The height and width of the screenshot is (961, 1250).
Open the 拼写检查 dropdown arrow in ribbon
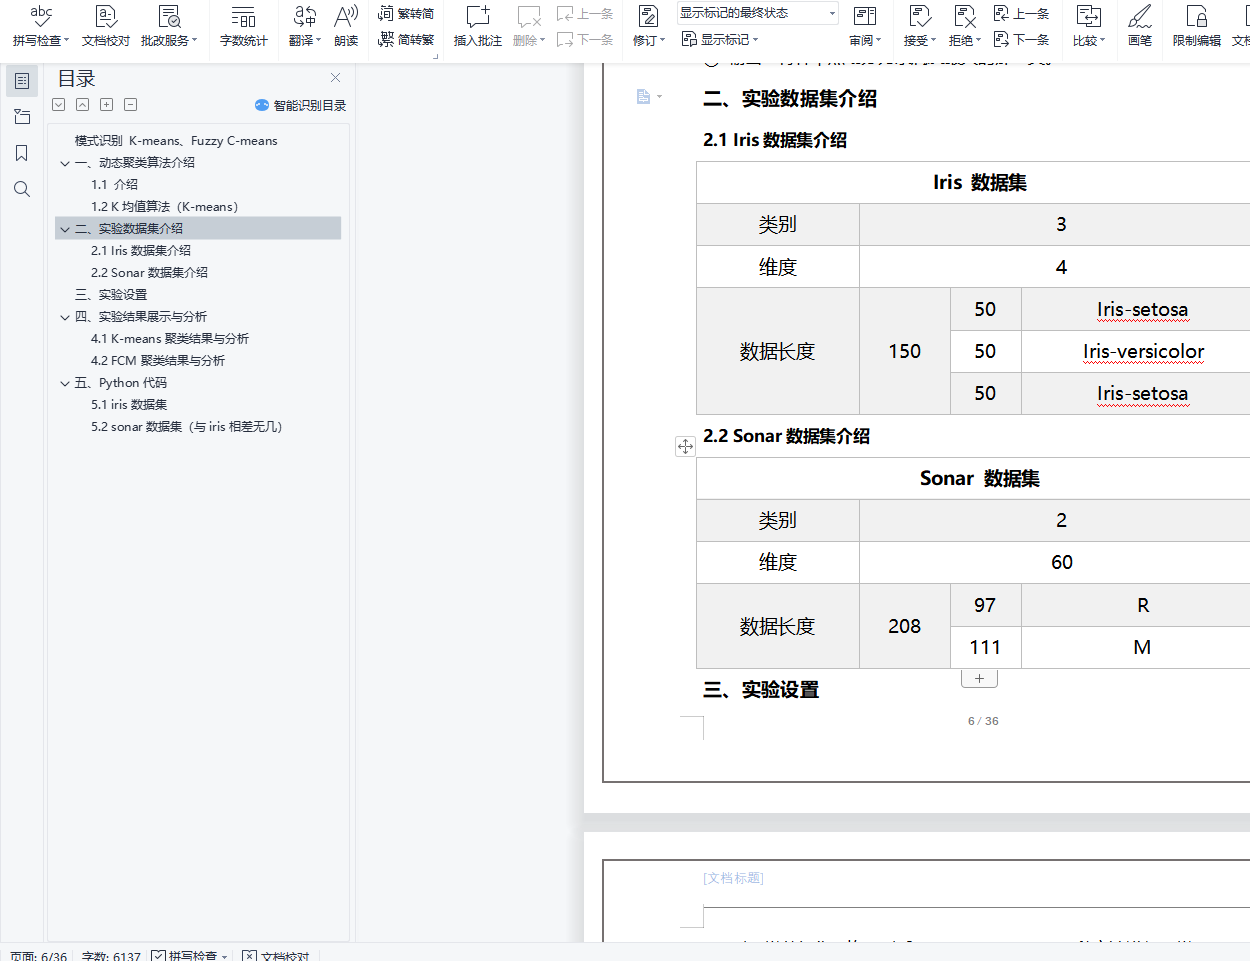coord(67,41)
